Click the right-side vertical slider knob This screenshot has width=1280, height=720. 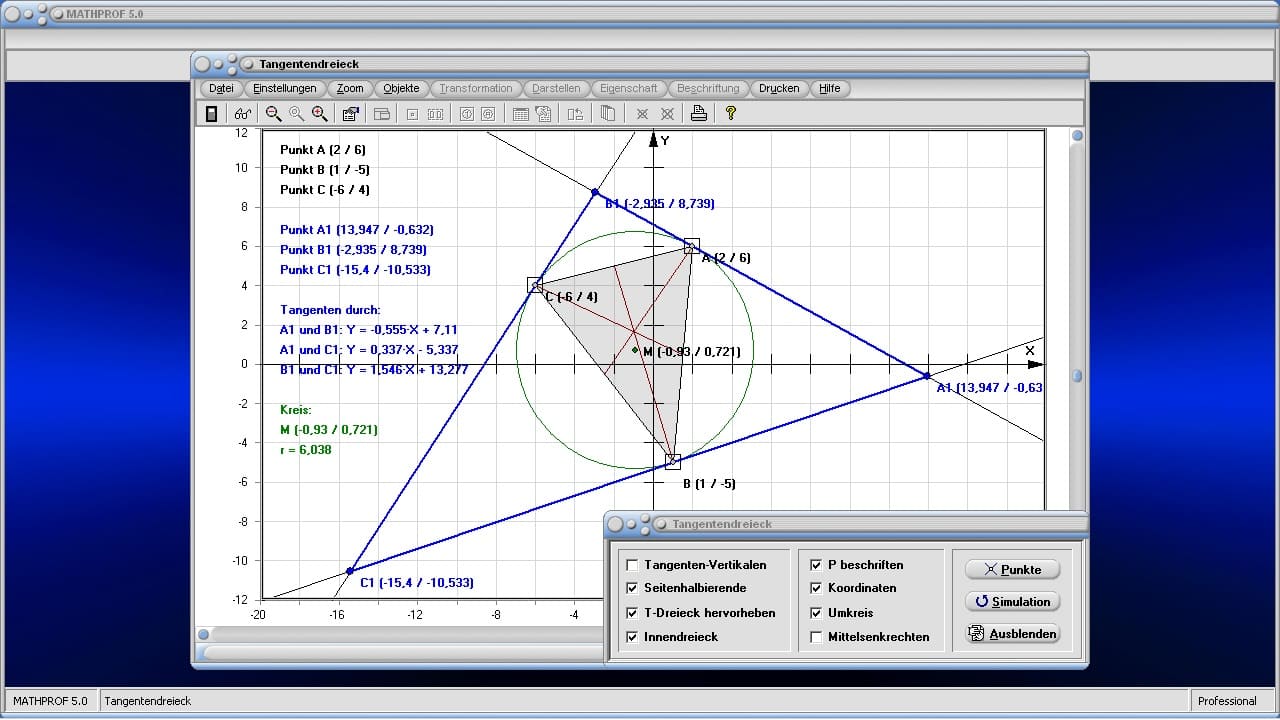1077,376
